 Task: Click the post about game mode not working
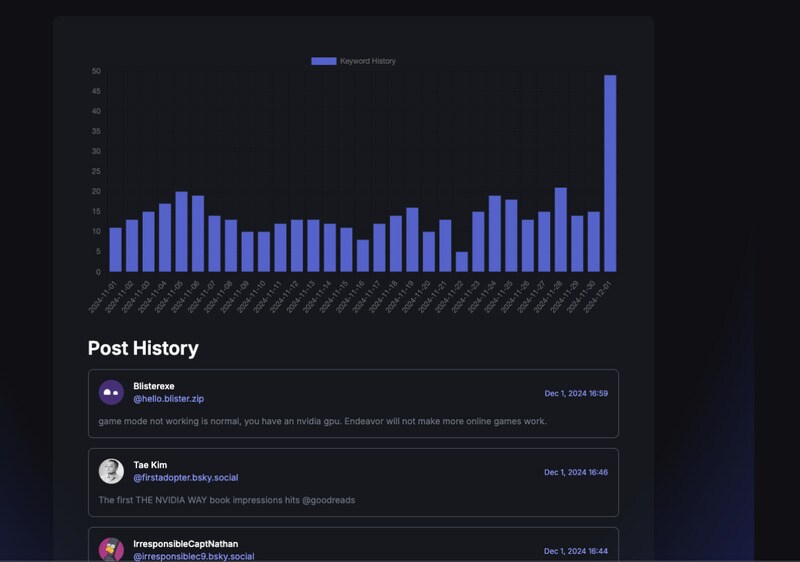[322, 421]
